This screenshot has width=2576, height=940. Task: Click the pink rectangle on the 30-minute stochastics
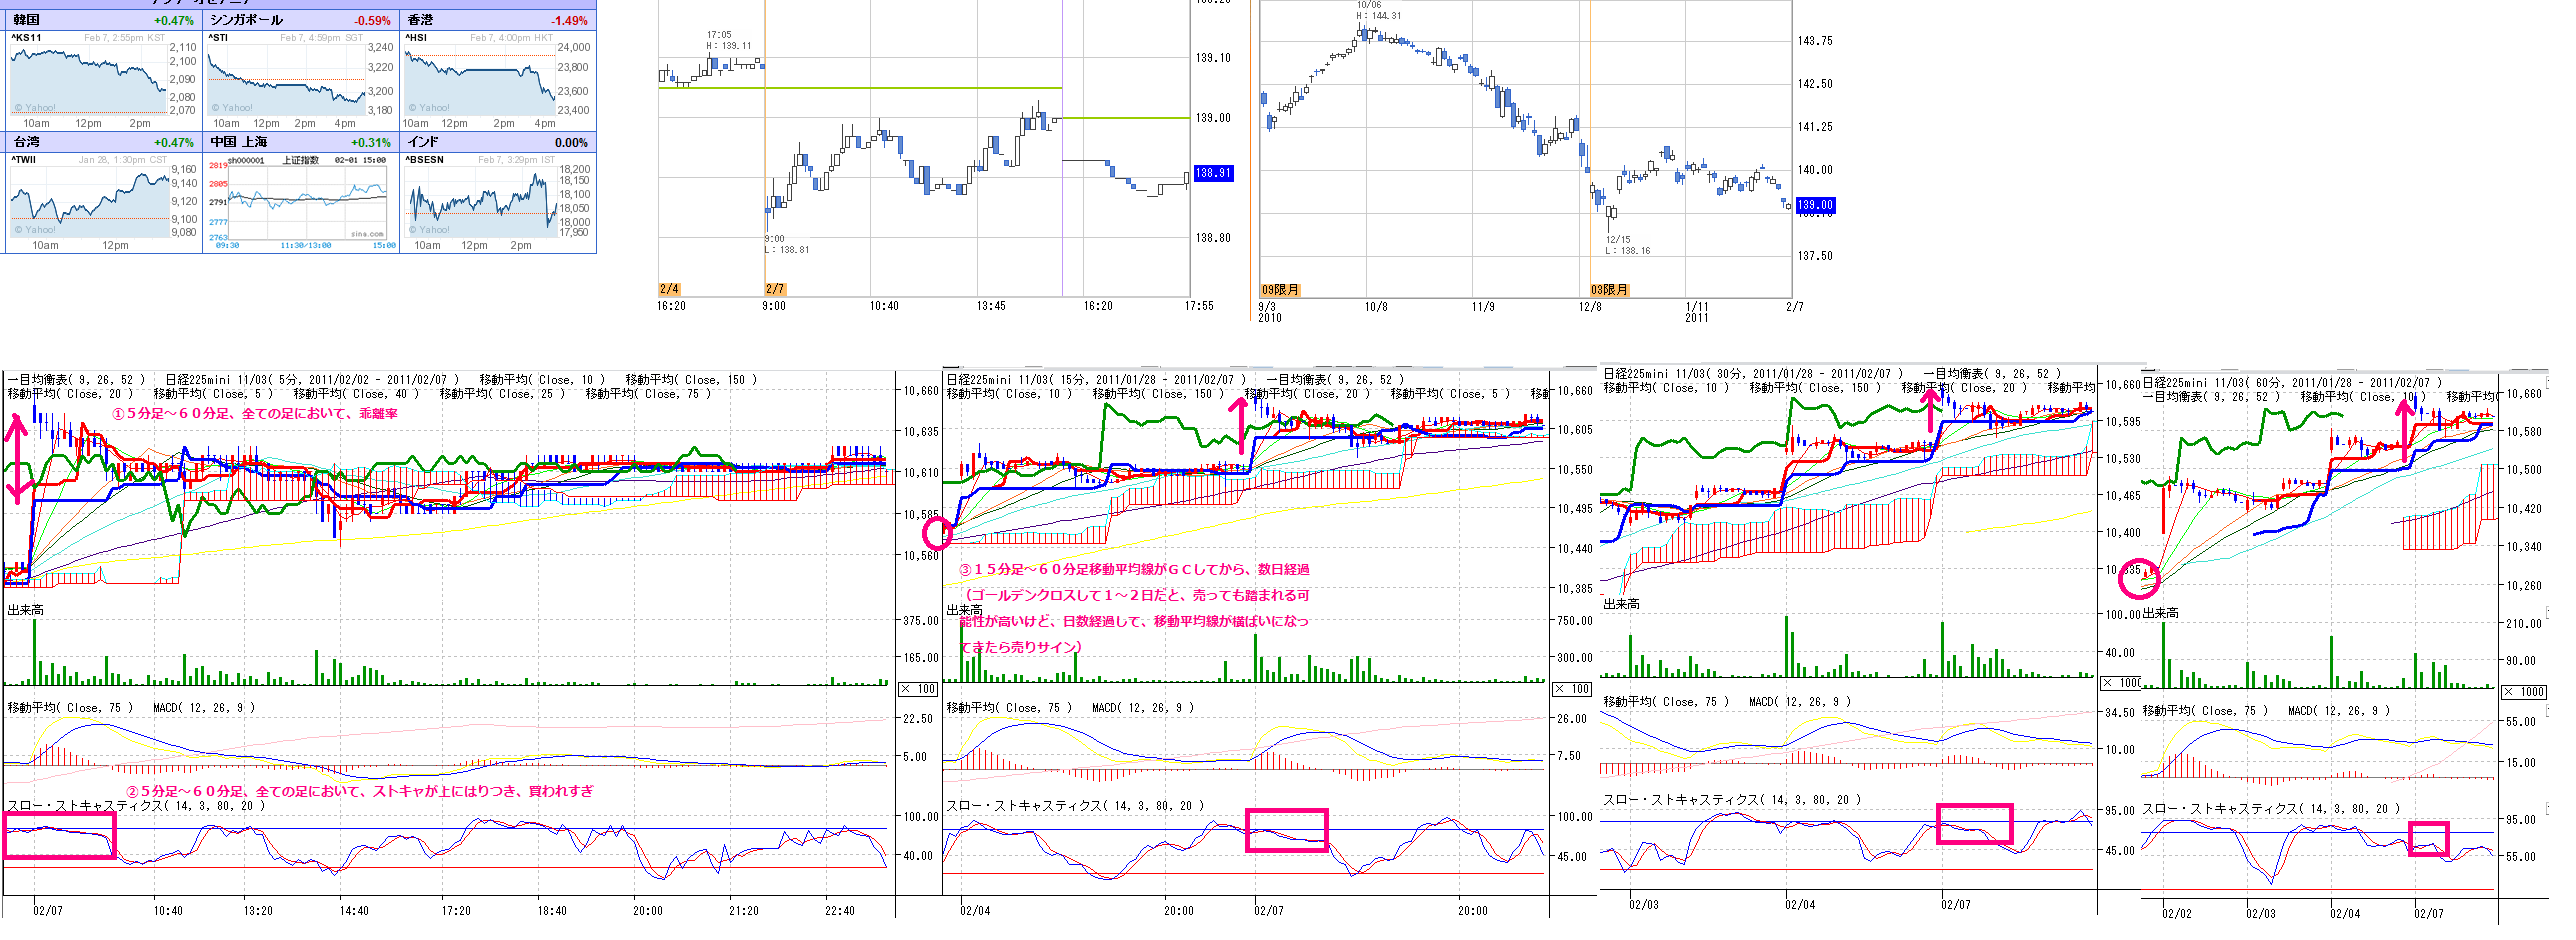tap(1975, 824)
